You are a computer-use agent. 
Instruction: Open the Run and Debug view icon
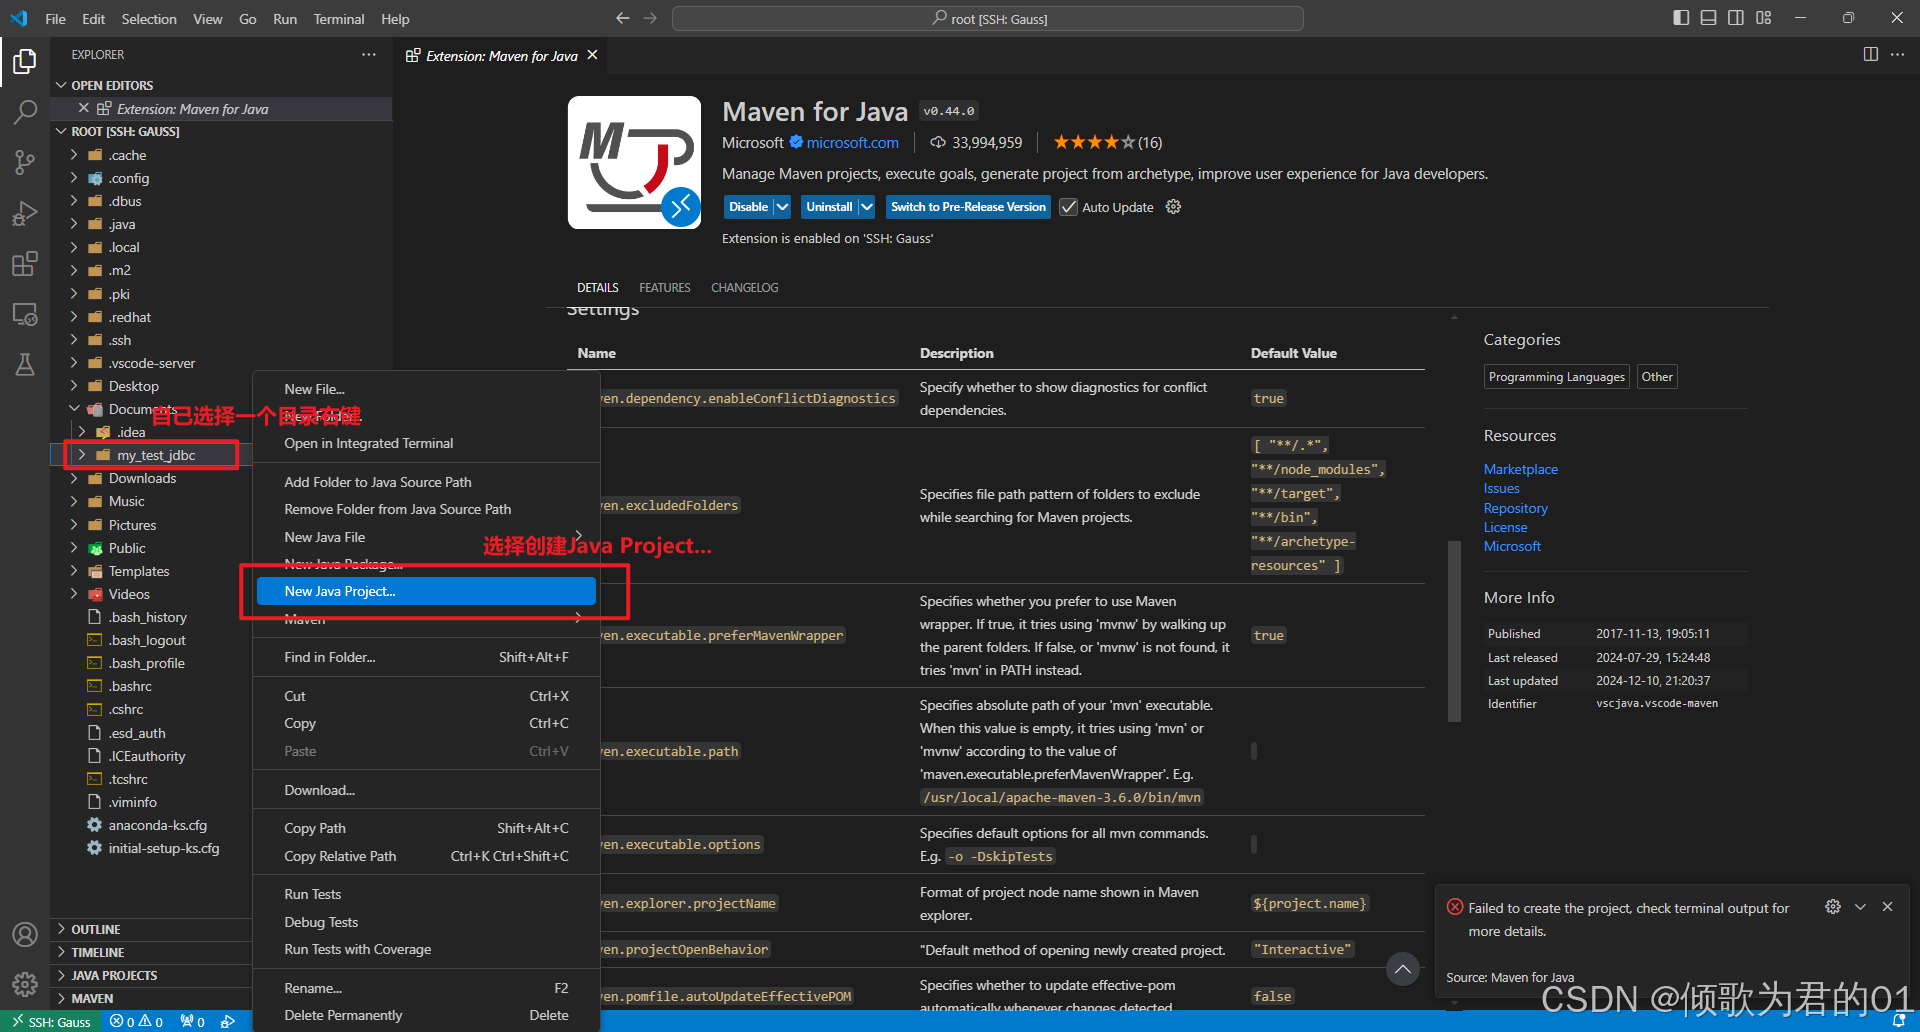(25, 213)
